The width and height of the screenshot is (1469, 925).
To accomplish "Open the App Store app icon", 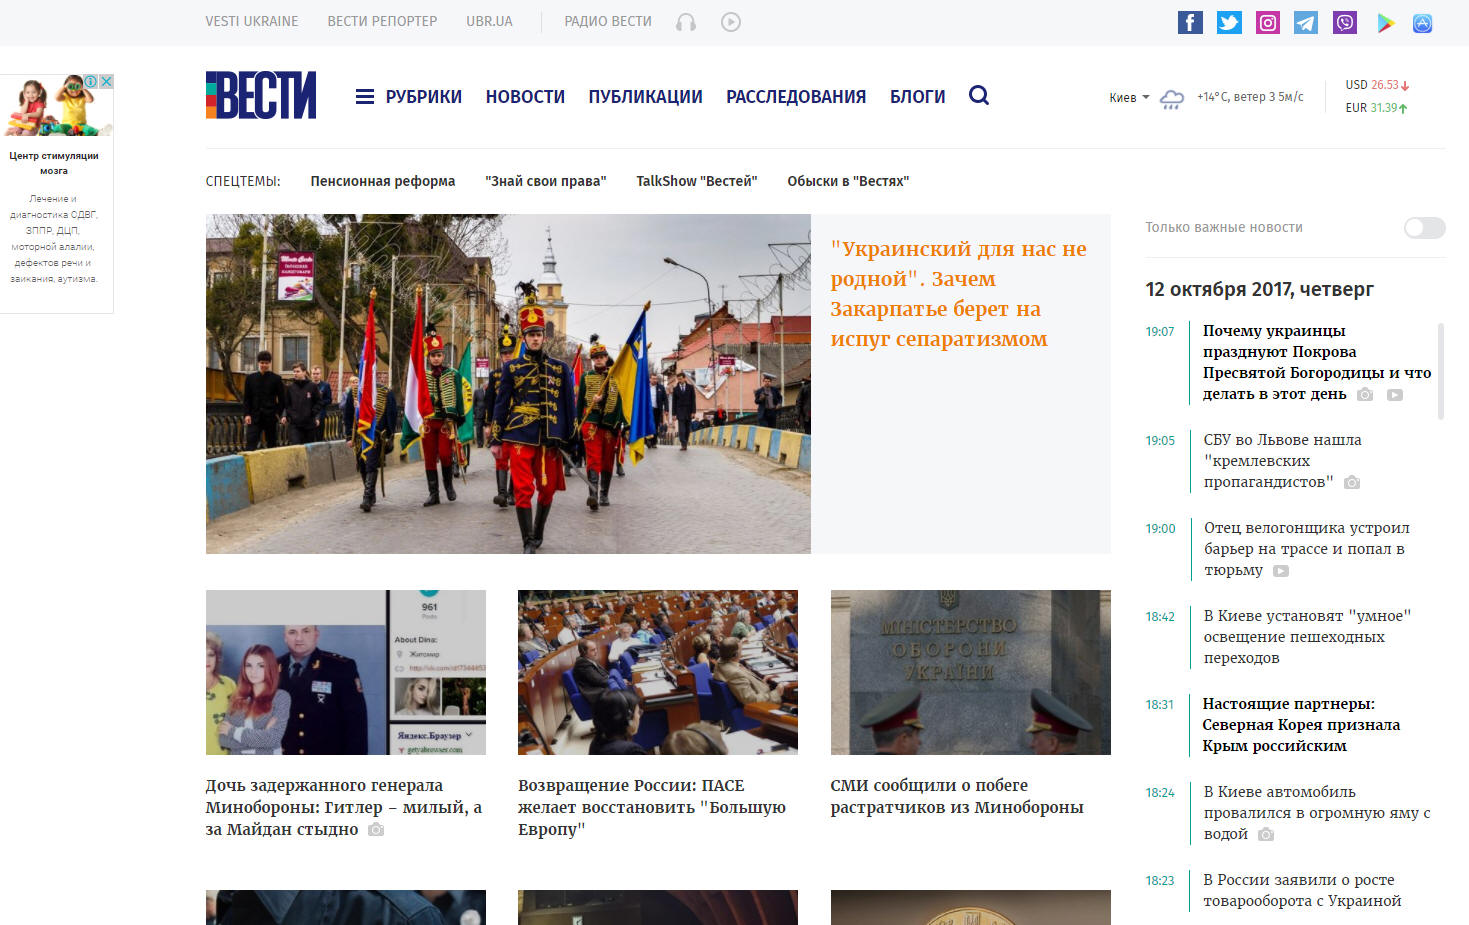I will pyautogui.click(x=1423, y=23).
